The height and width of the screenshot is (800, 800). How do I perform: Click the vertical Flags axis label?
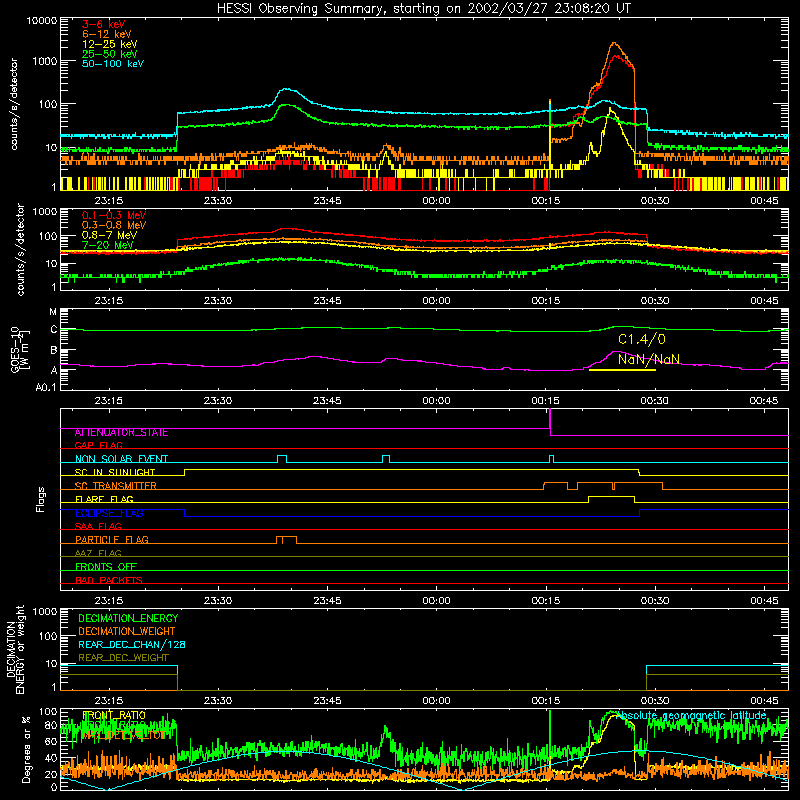40,499
